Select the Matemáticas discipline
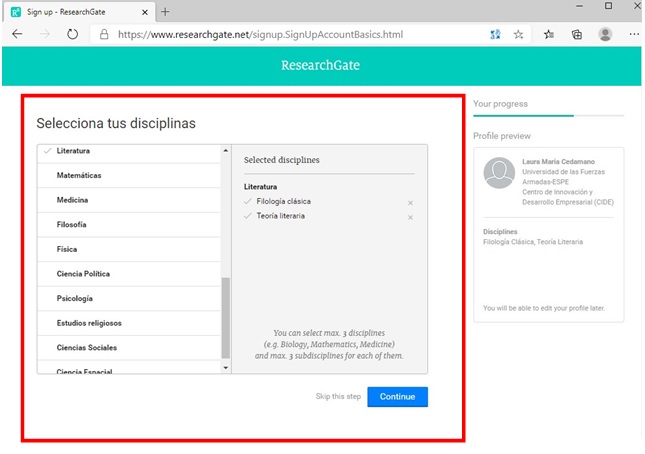The height and width of the screenshot is (454, 645). pyautogui.click(x=79, y=176)
